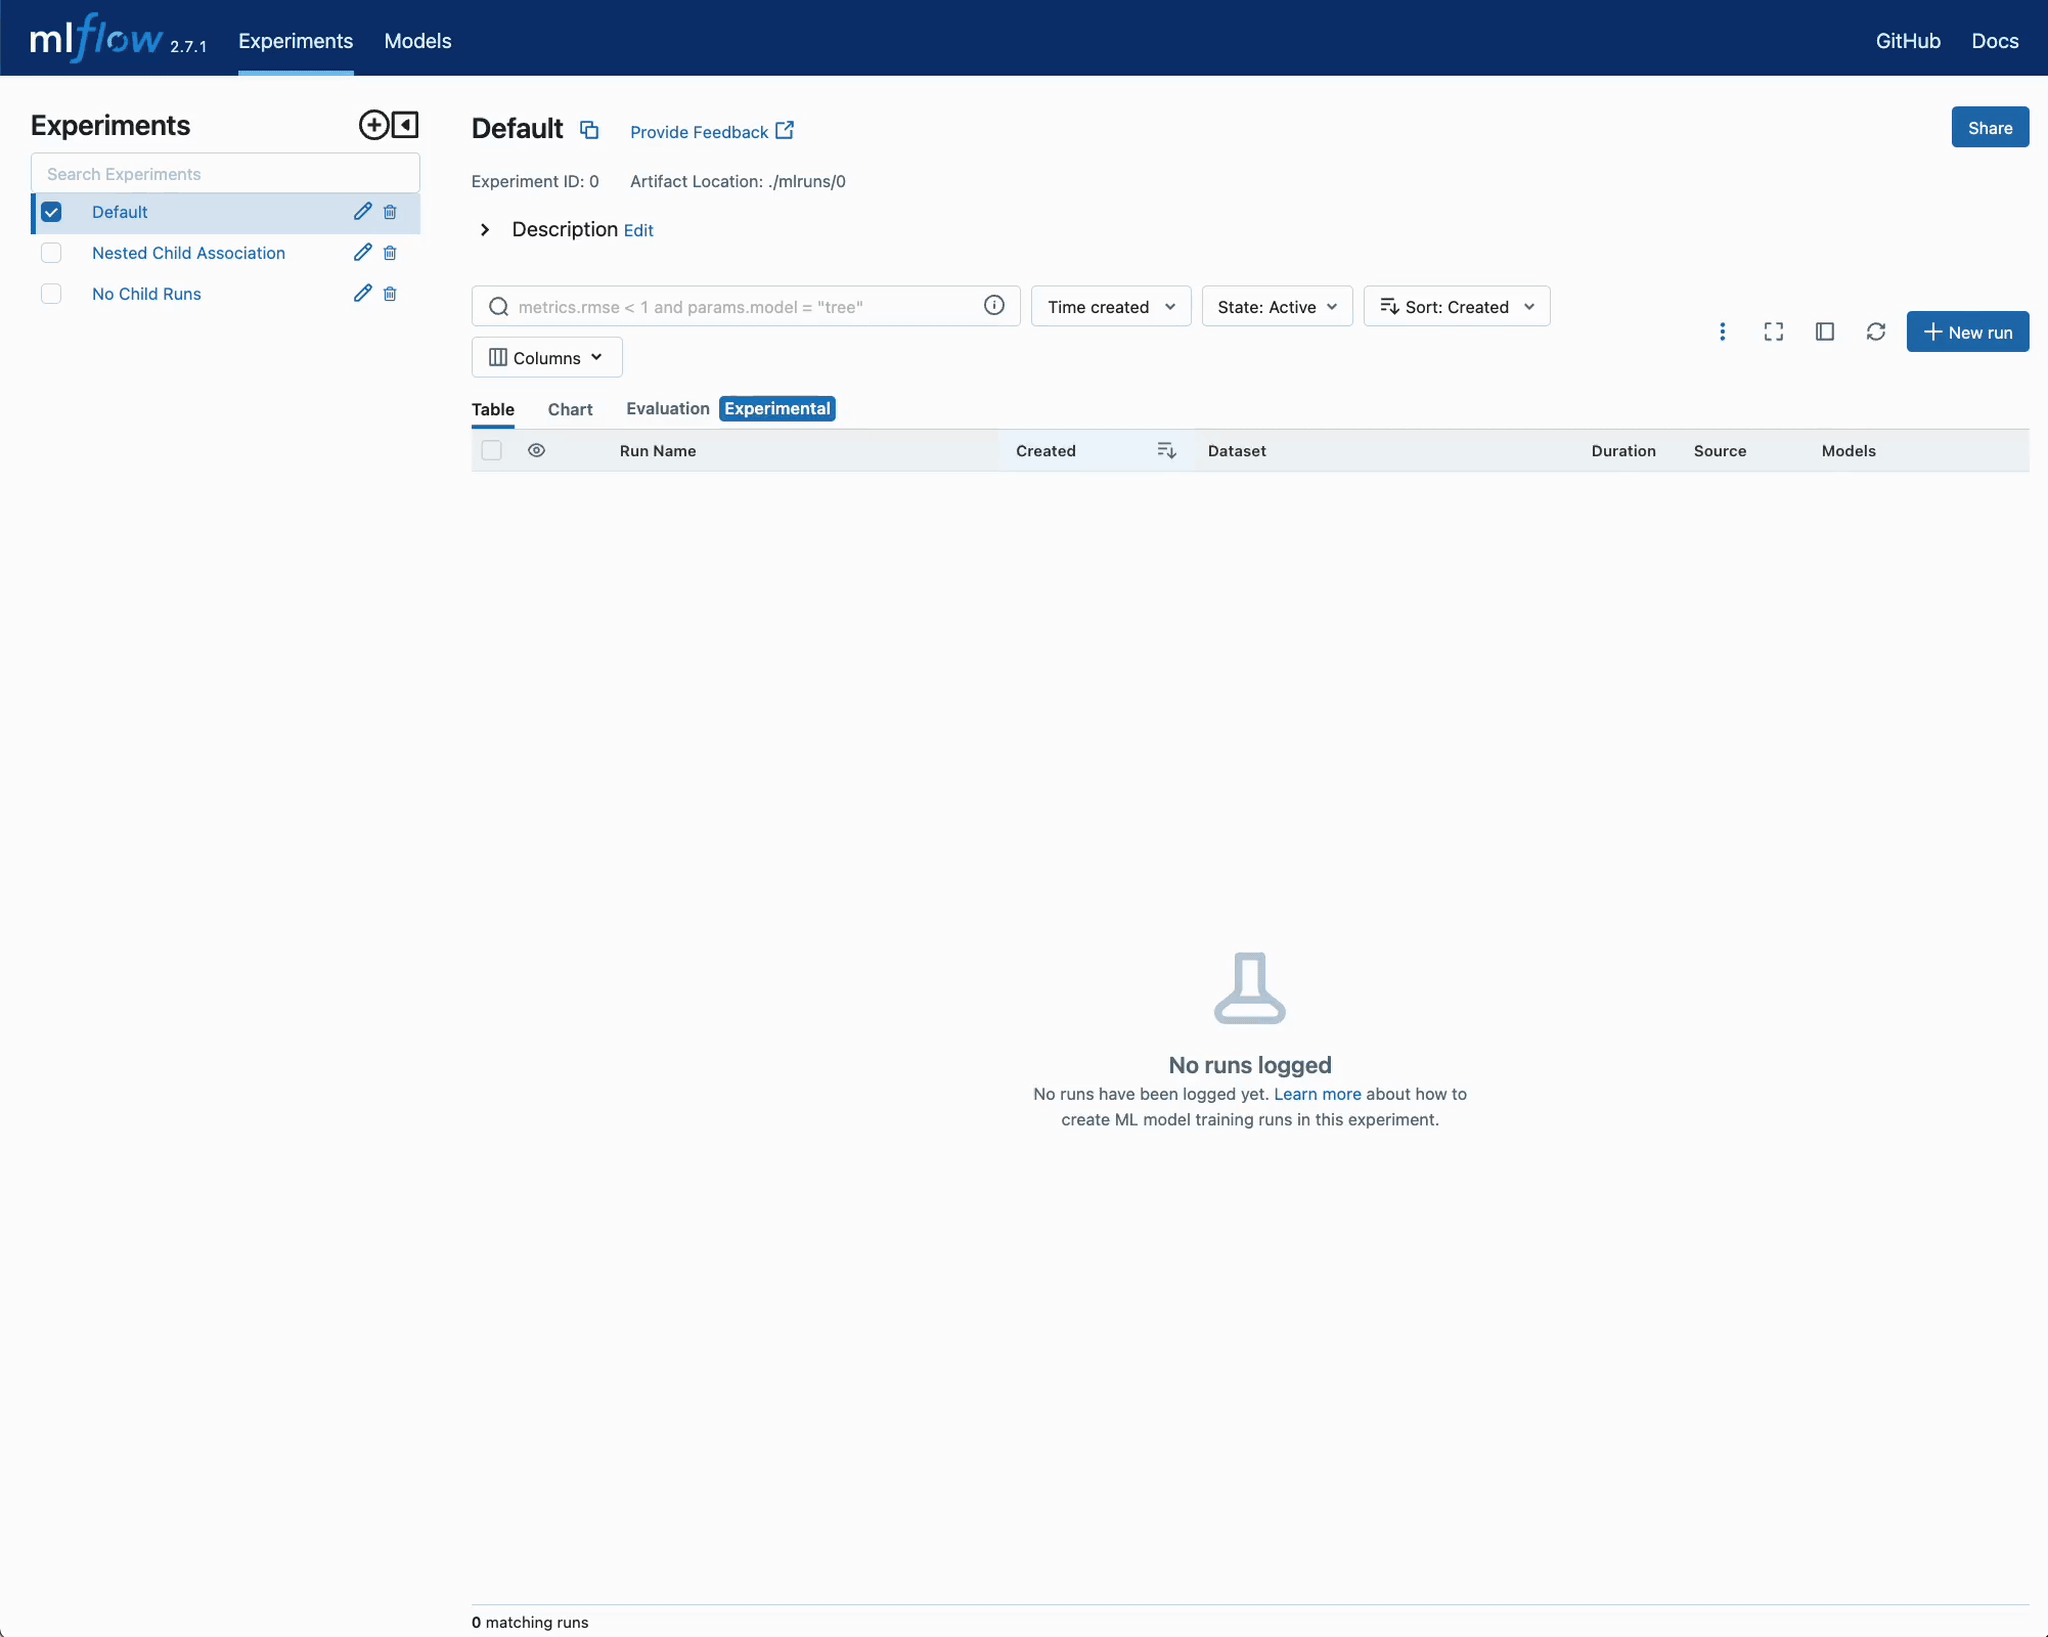Toggle the eye visibility column icon
2048x1637 pixels.
click(536, 451)
